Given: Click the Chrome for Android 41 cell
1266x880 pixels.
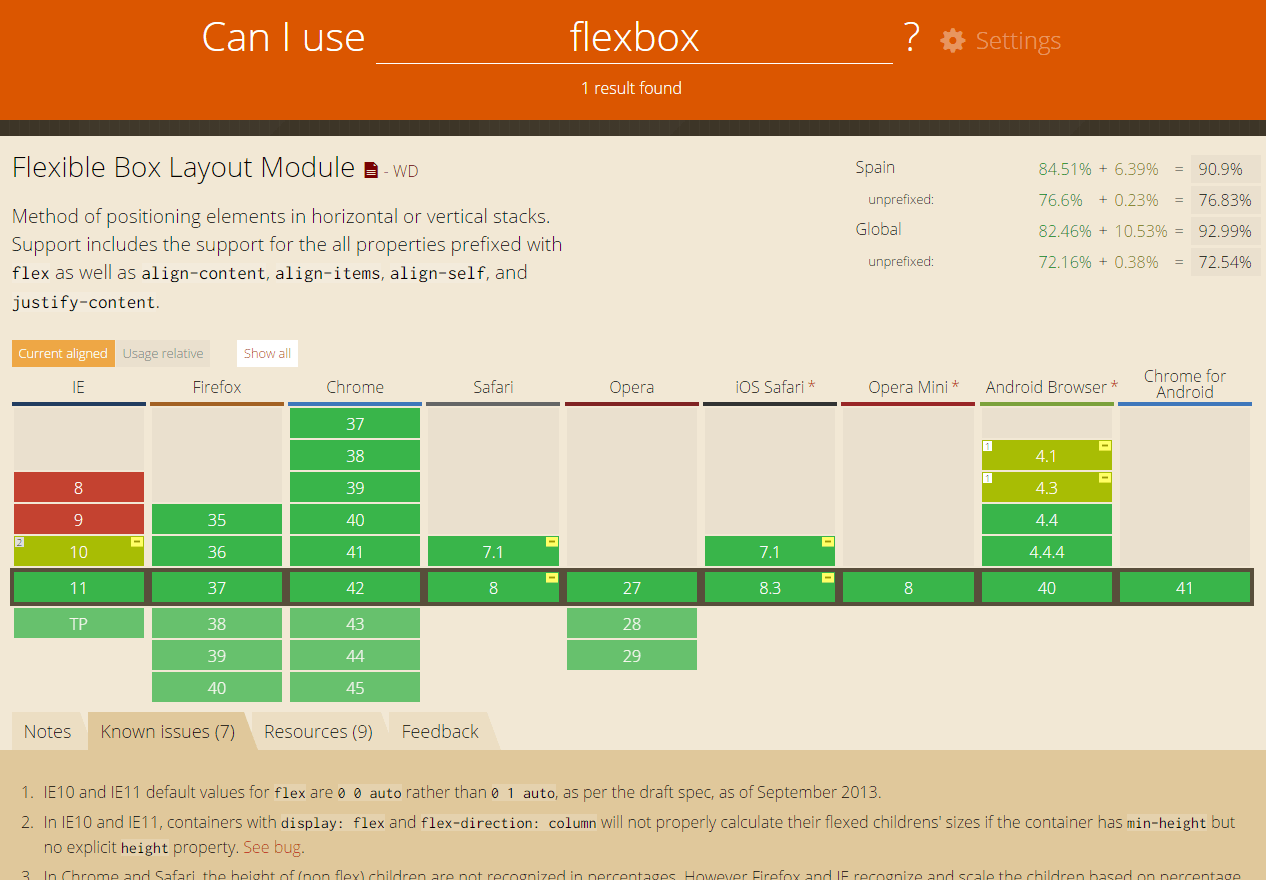Looking at the screenshot, I should [x=1185, y=587].
